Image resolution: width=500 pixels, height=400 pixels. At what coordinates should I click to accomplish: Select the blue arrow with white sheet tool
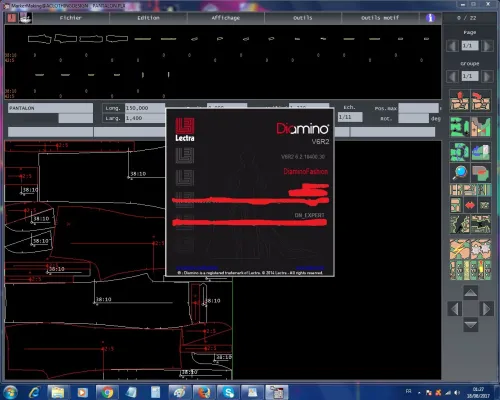pos(481,152)
